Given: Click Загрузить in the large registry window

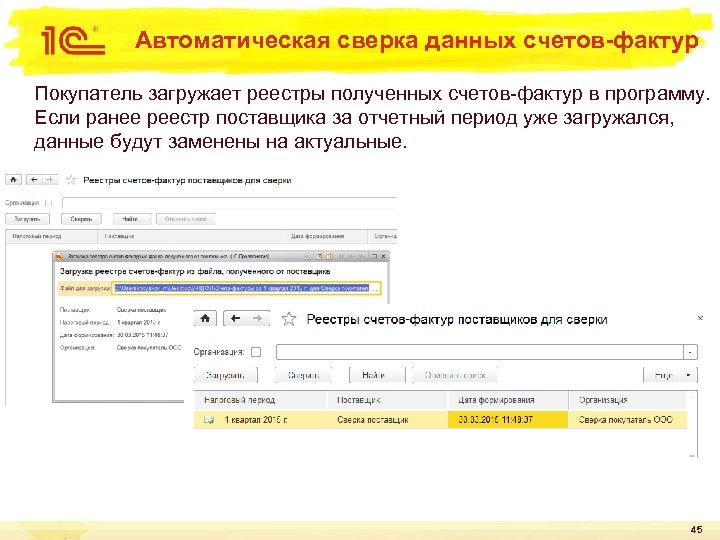Looking at the screenshot, I should [x=225, y=375].
